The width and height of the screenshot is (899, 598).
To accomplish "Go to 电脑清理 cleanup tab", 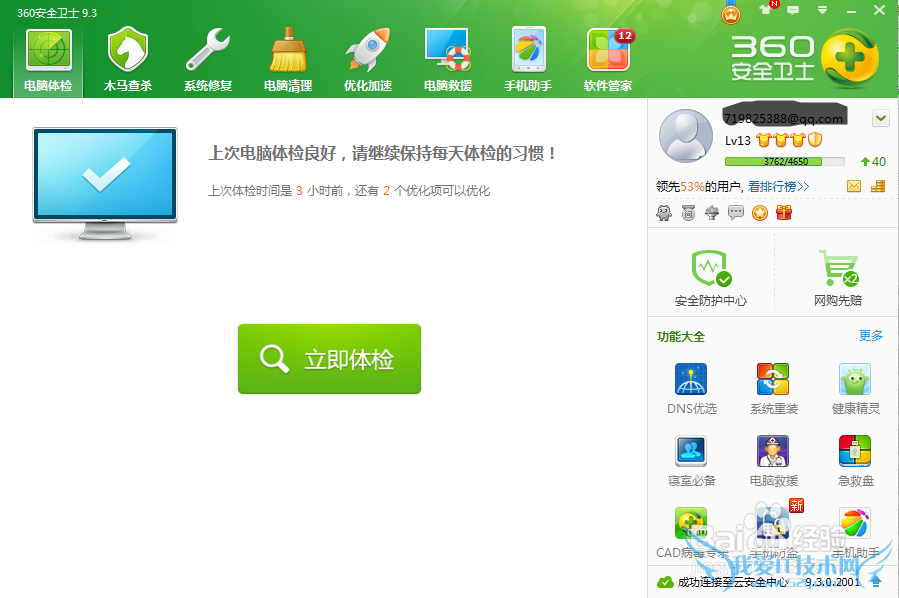I will click(x=288, y=60).
